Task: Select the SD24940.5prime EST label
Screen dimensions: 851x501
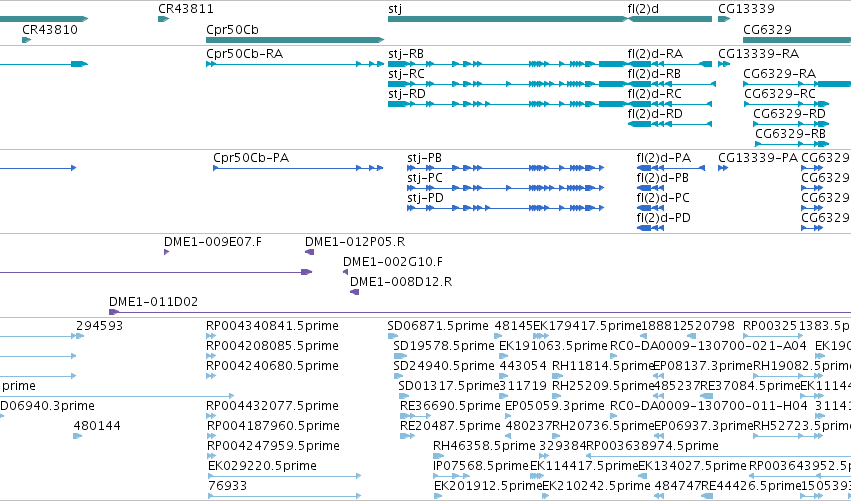Action: pyautogui.click(x=443, y=366)
